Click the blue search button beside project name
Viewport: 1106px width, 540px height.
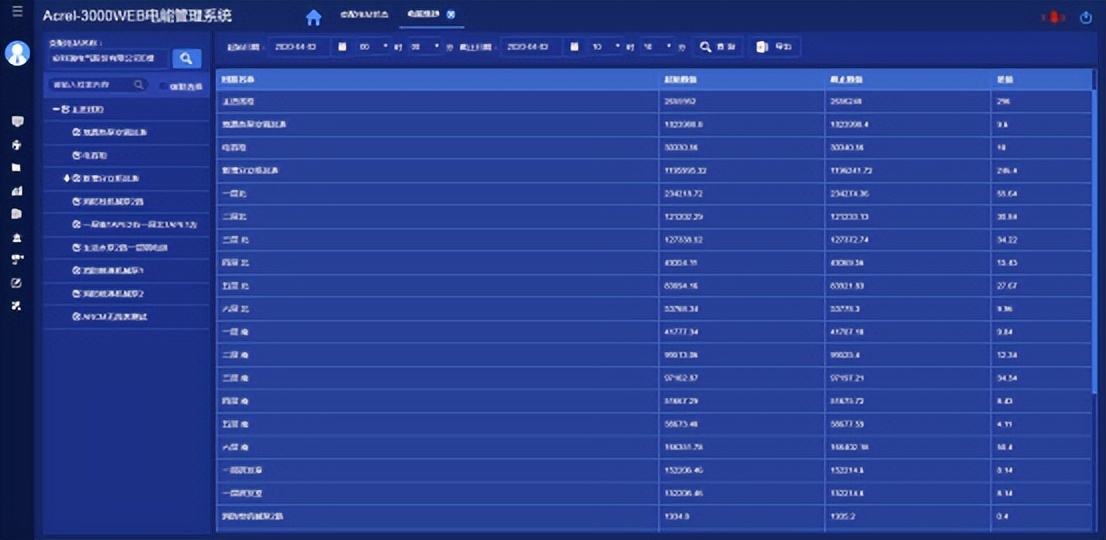(x=187, y=59)
